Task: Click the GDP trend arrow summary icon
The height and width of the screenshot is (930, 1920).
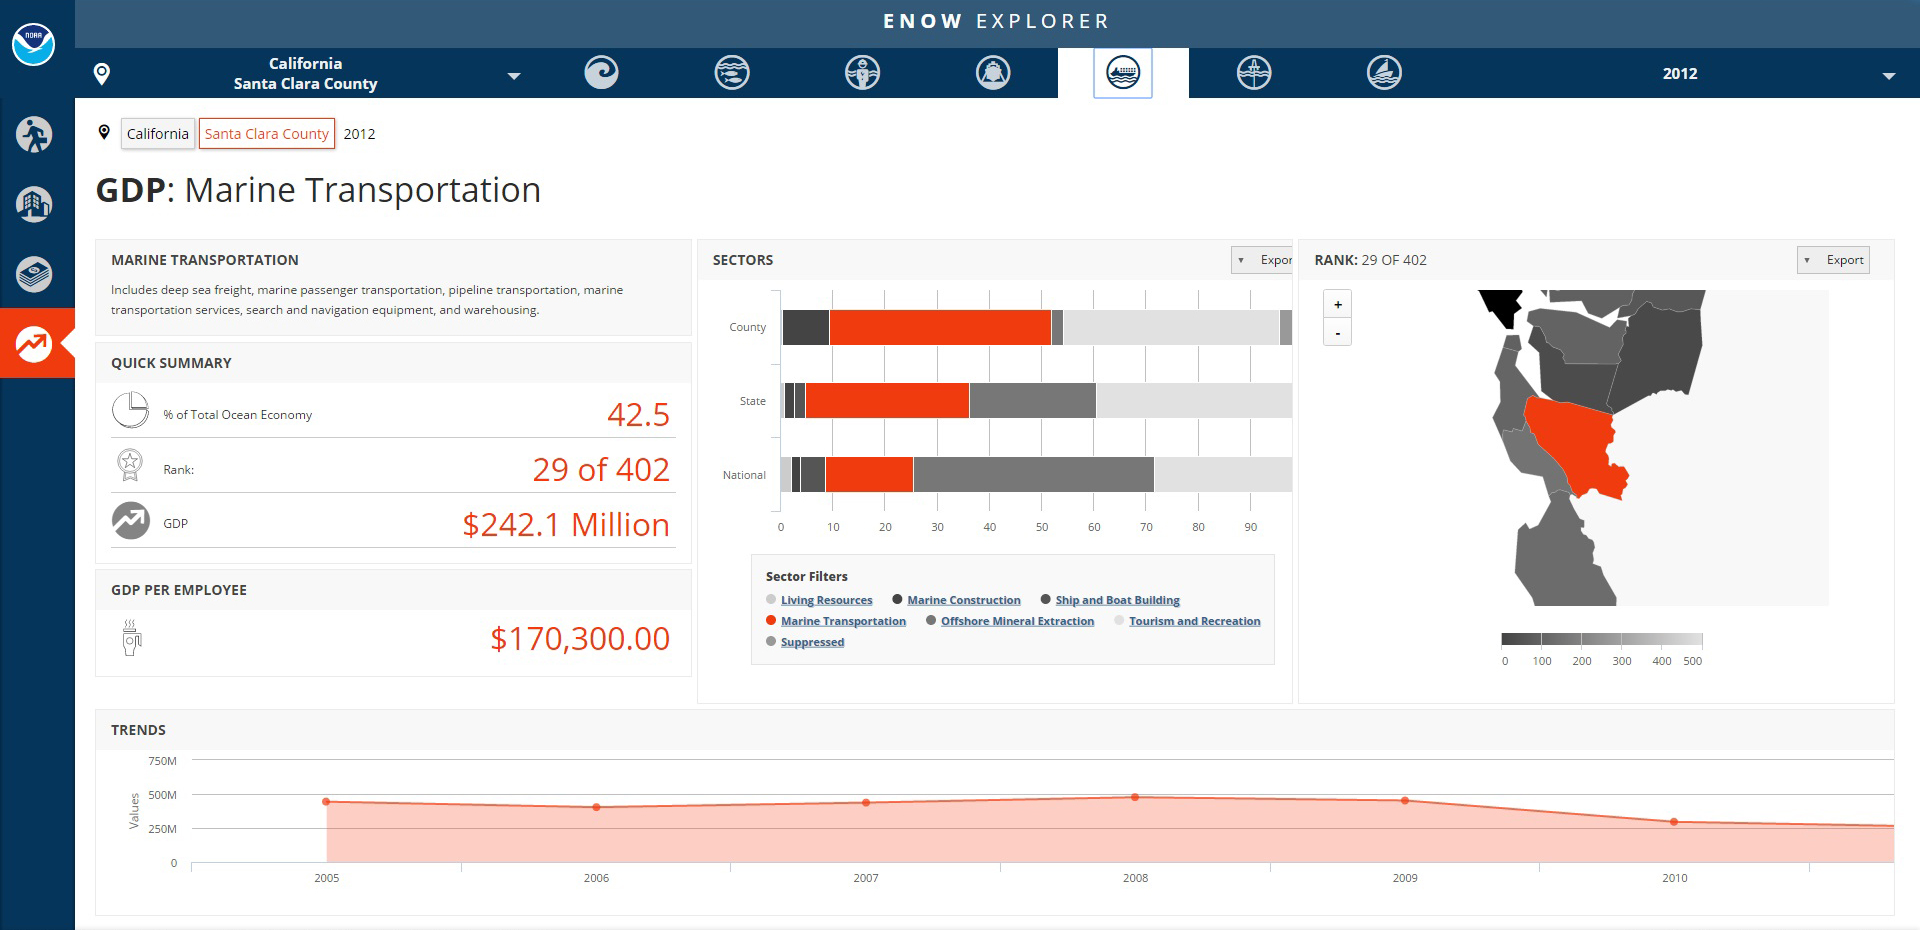Action: (130, 520)
